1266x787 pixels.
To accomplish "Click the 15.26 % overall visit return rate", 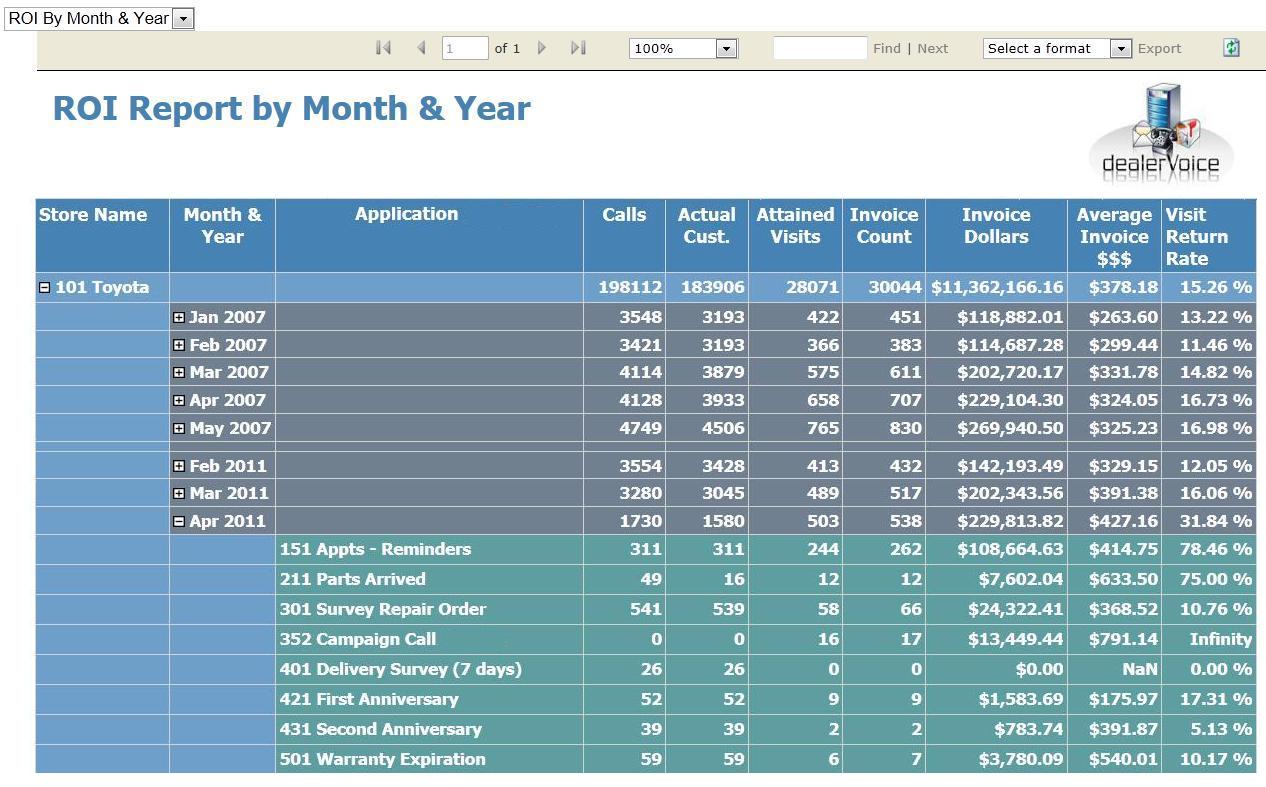I will coord(1216,288).
